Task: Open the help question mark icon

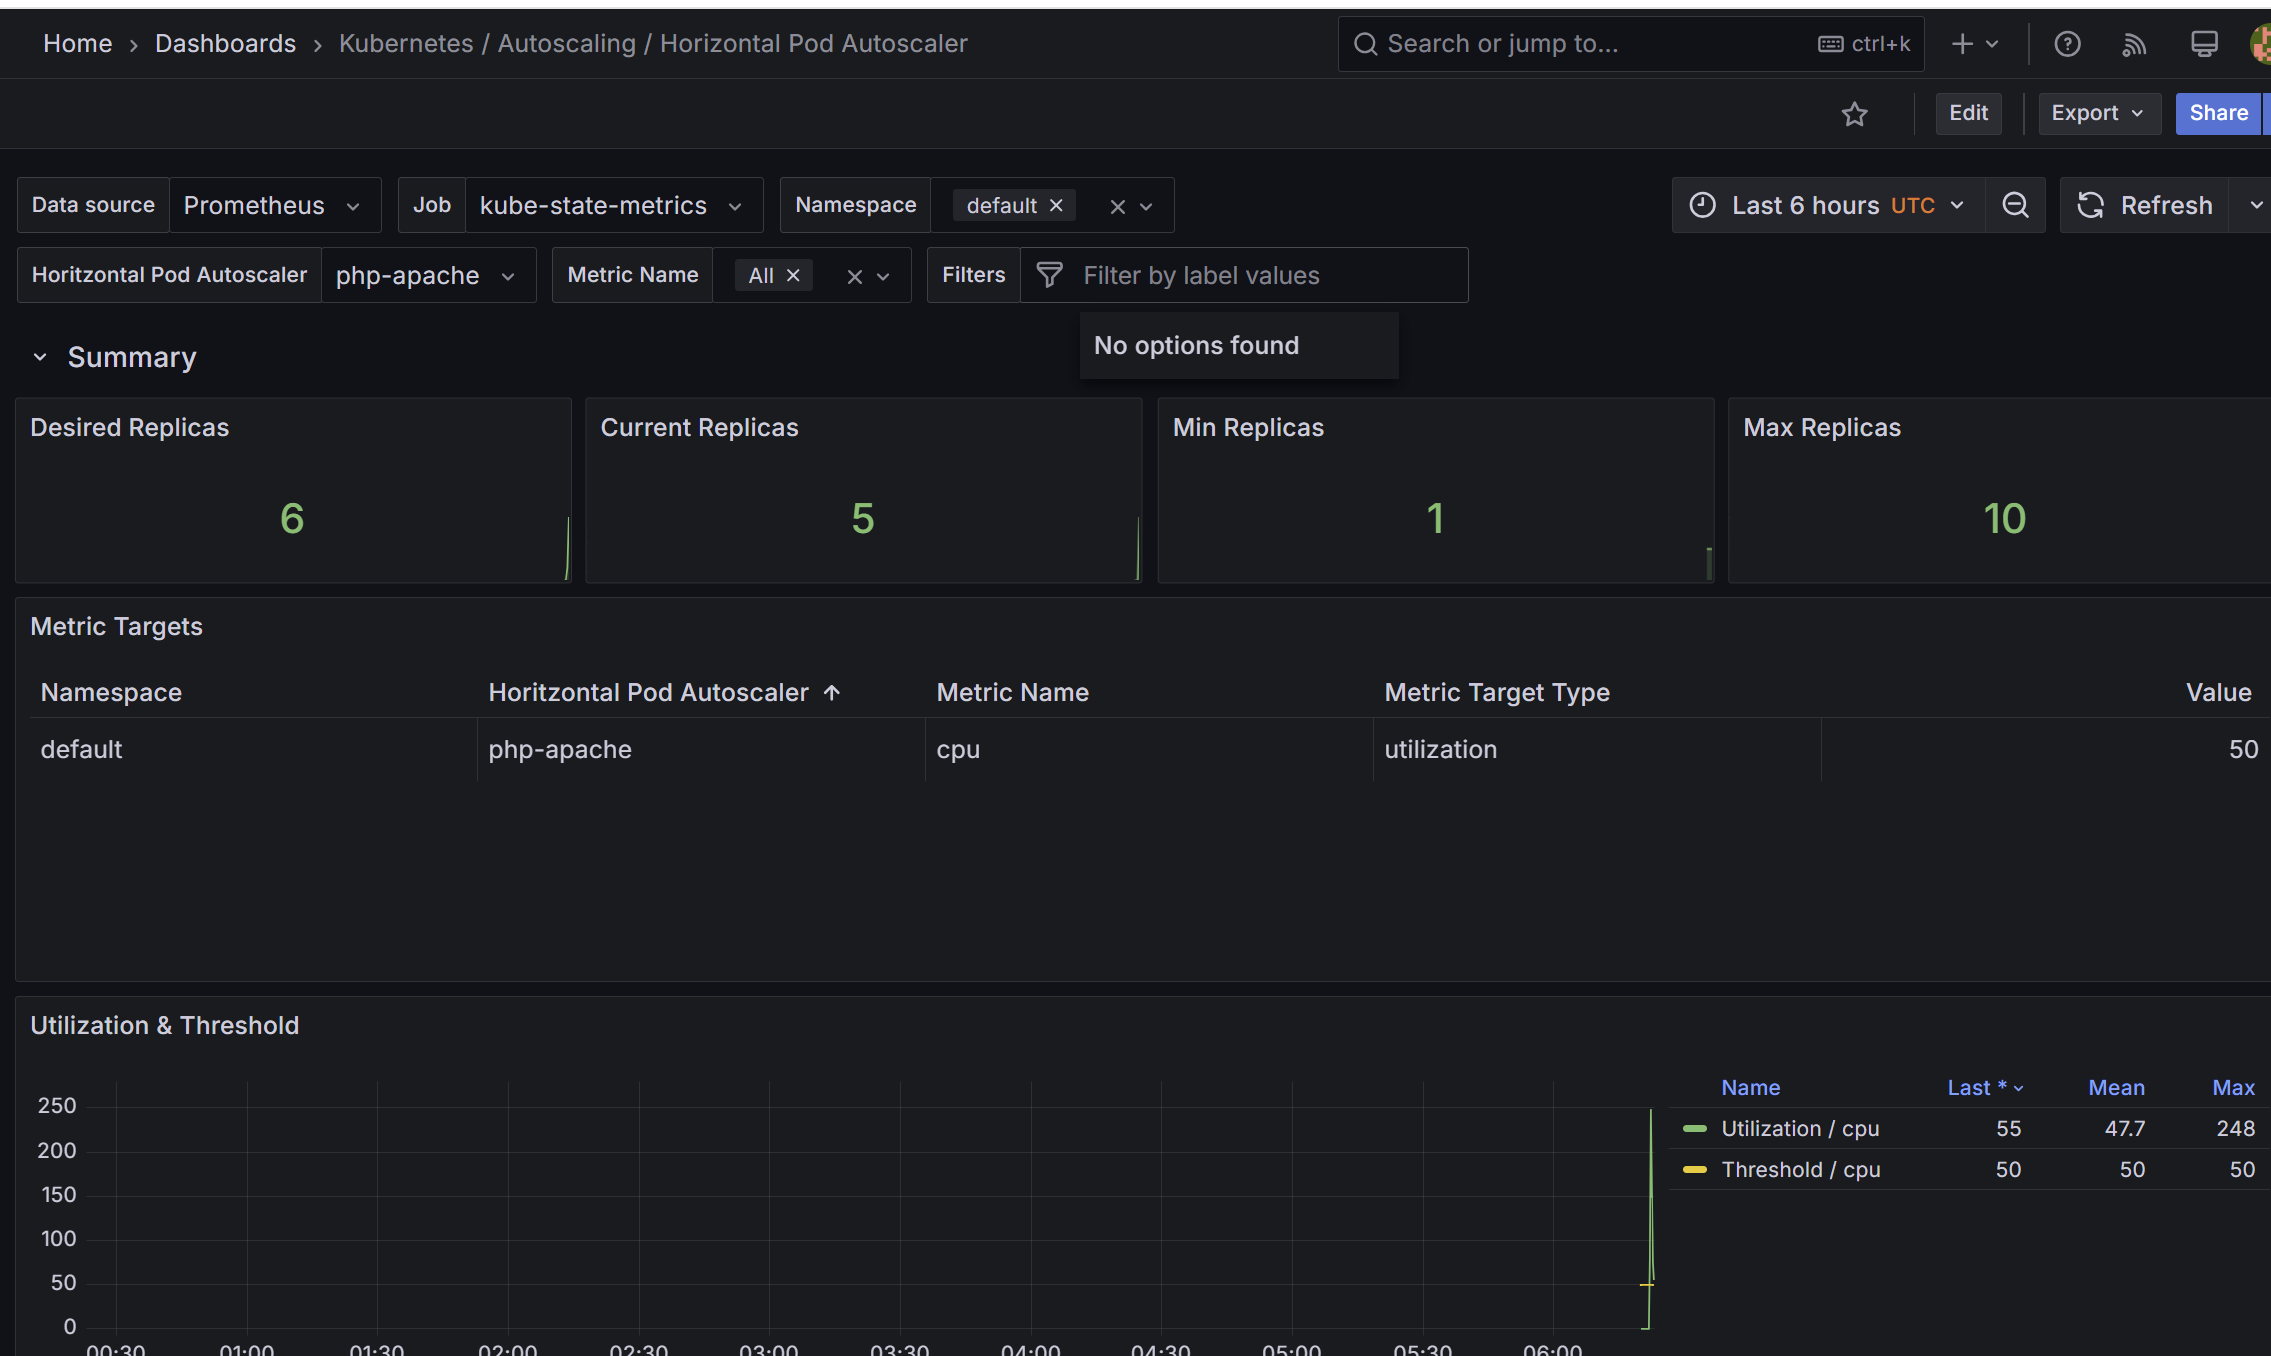Action: 2067,44
